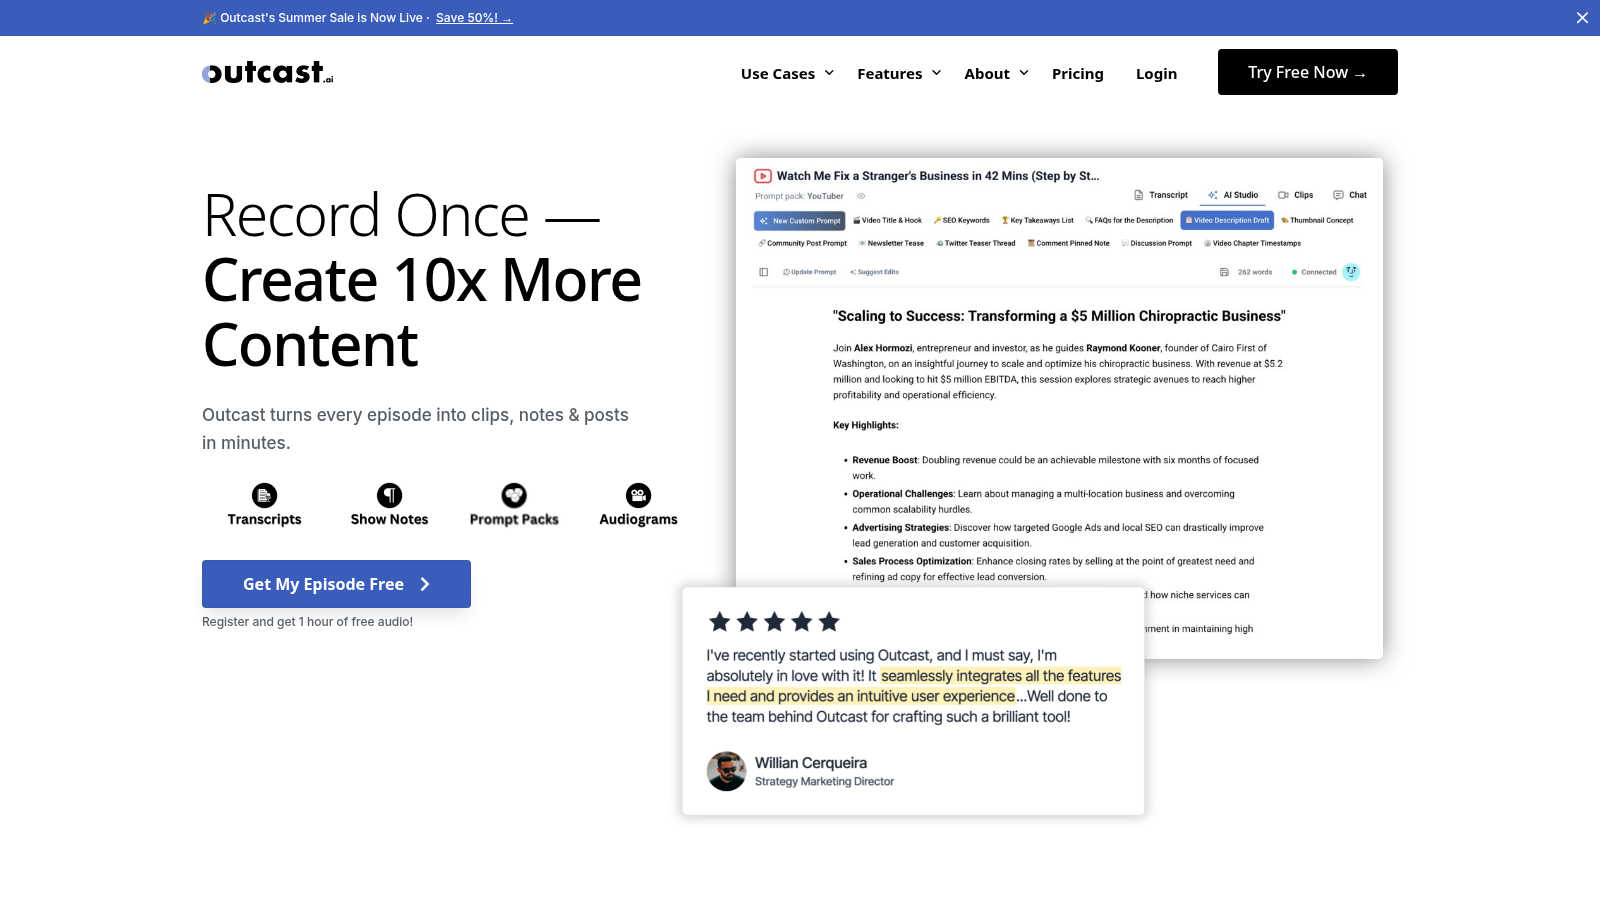
Task: Click the YouTube icon beside the video title
Action: 763,176
